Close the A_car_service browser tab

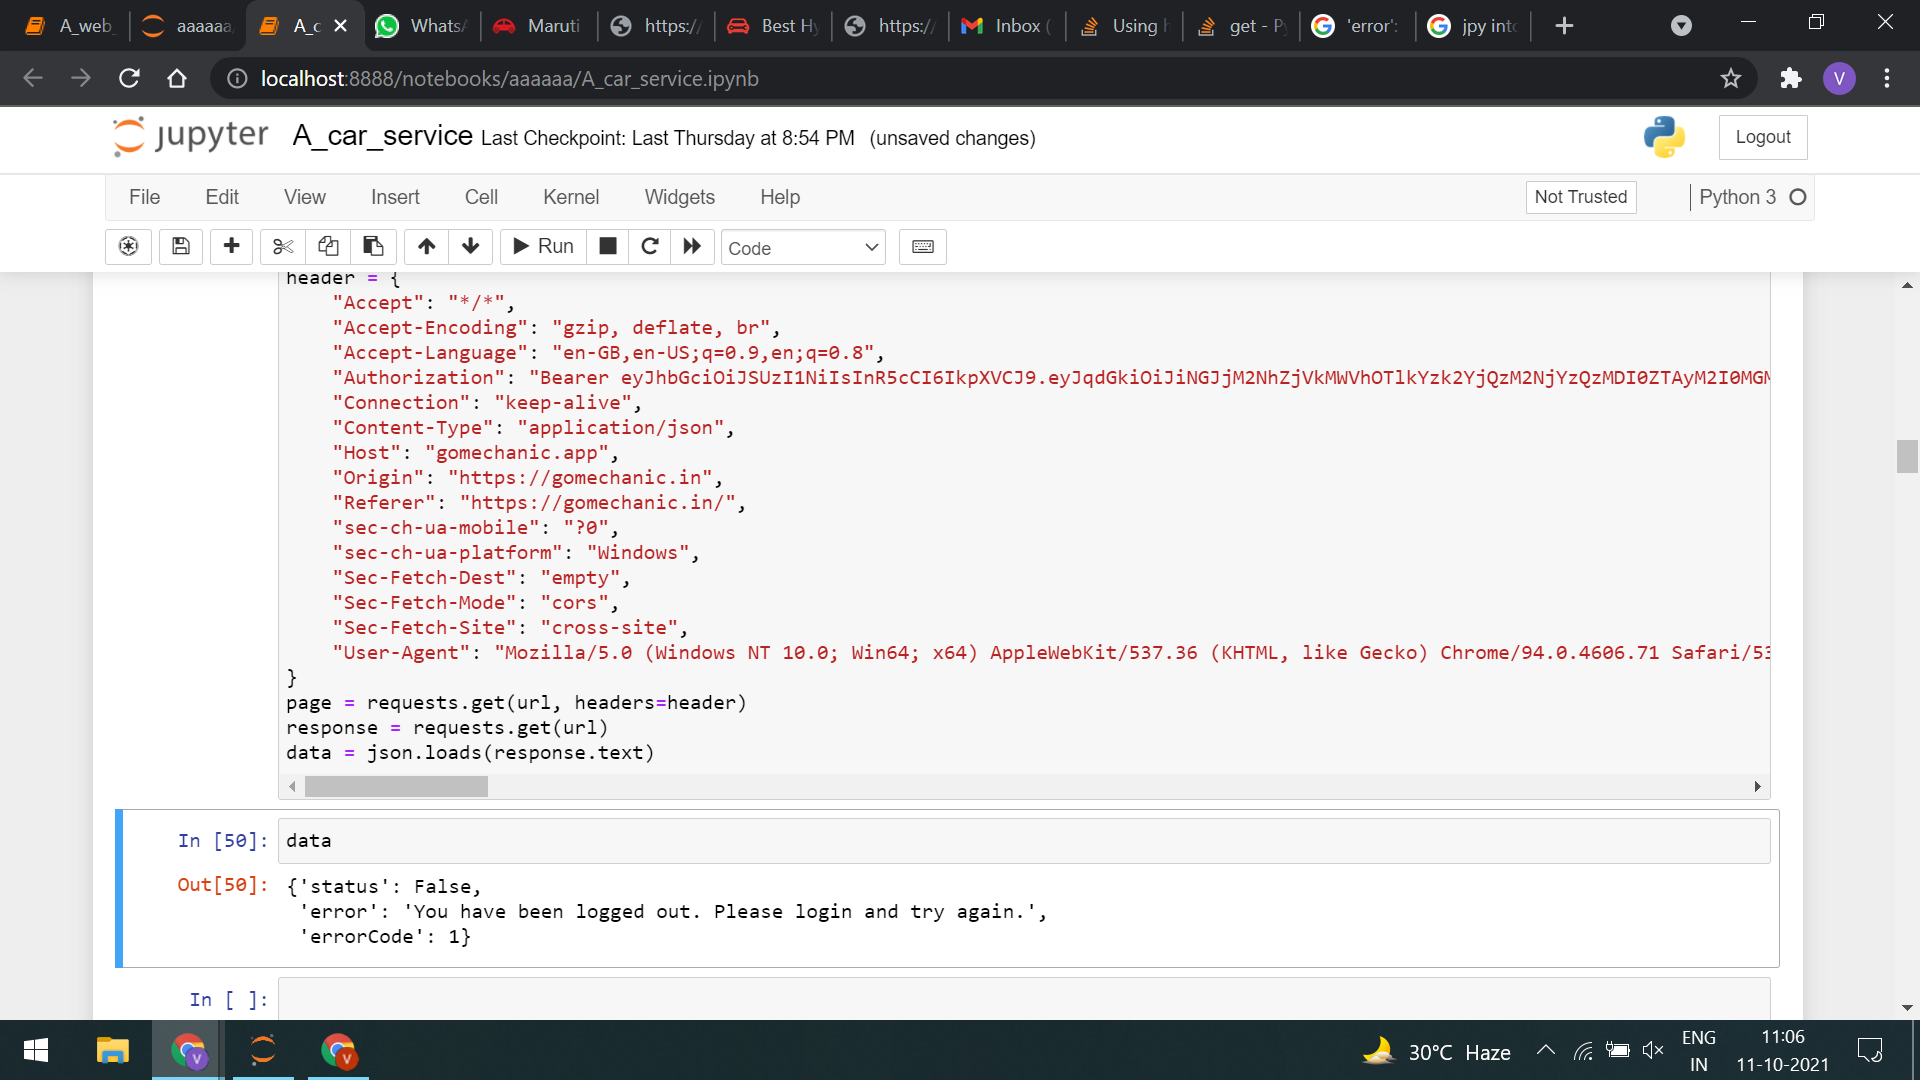point(340,26)
